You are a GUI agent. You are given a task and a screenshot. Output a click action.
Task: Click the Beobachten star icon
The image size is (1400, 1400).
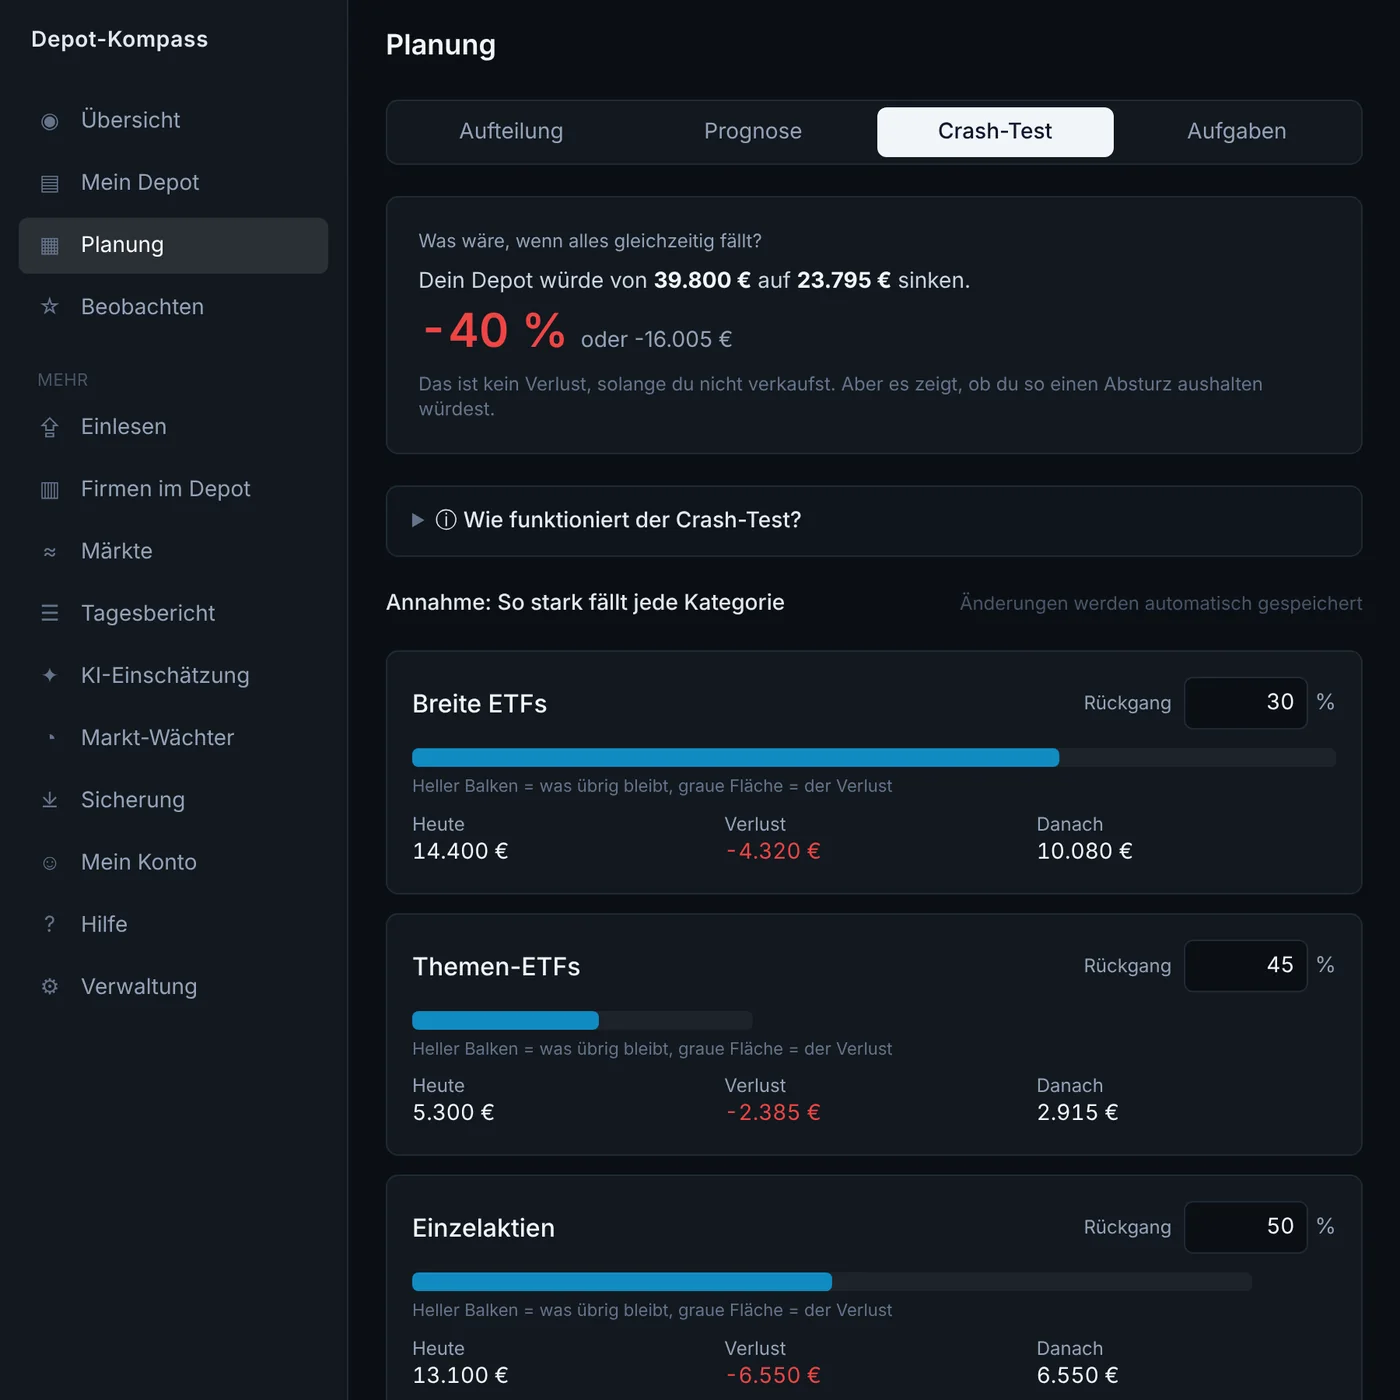[x=49, y=307]
